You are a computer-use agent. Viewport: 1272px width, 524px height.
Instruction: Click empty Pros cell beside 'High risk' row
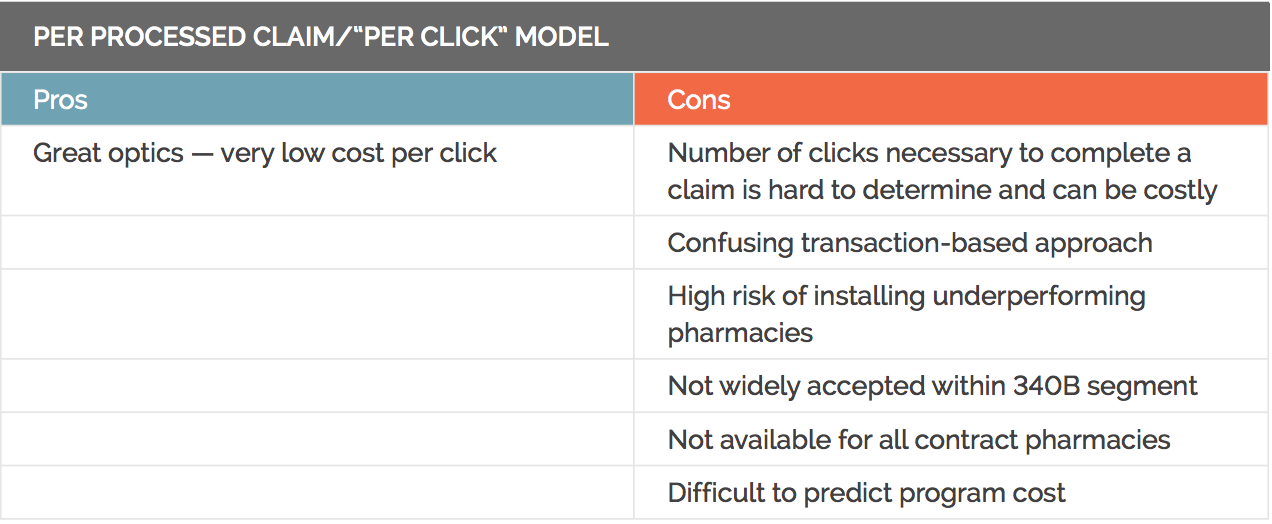point(317,314)
